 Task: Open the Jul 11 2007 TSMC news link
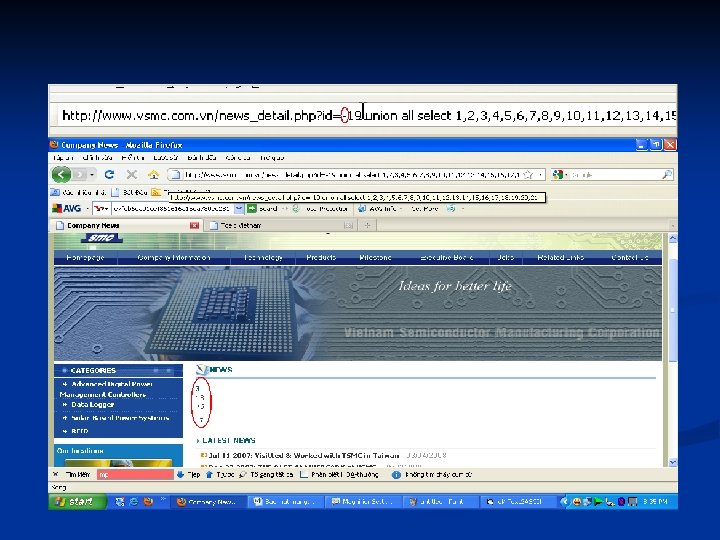click(304, 456)
